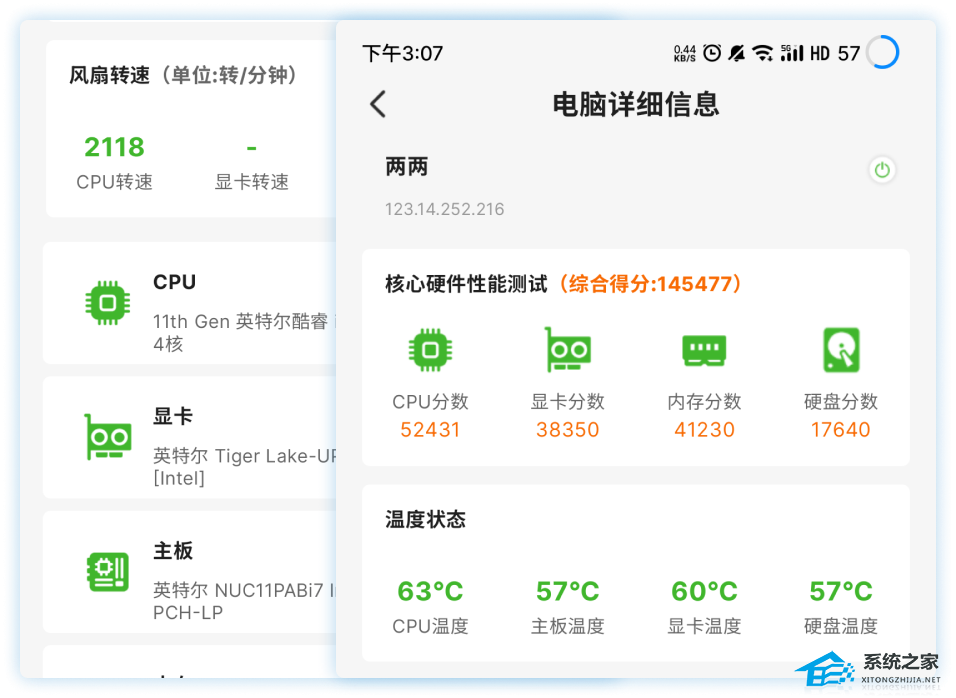Select the CPU score chip icon
This screenshot has width=956, height=698.
tap(430, 350)
